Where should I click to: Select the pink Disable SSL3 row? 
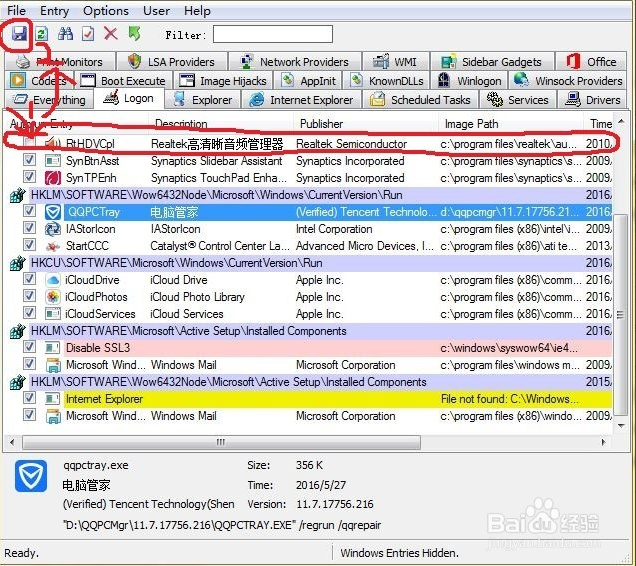(338, 348)
